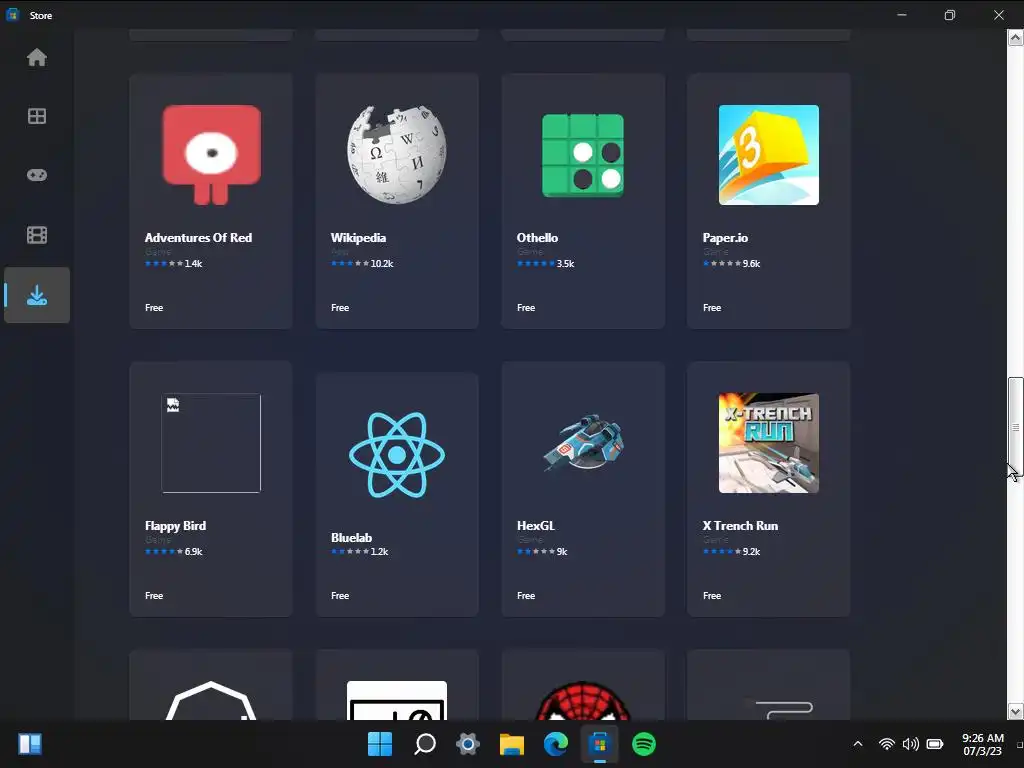Open the Othello green board icon
The image size is (1024, 768).
(583, 155)
